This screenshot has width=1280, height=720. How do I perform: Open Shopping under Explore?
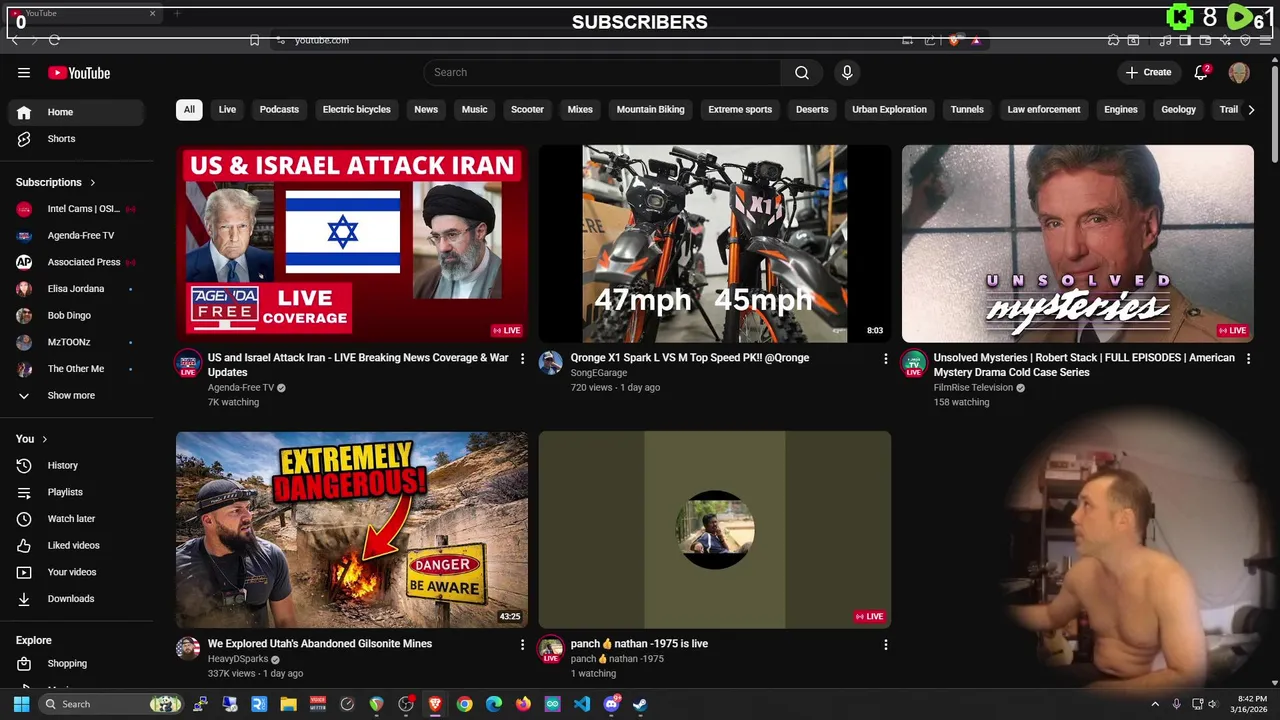[x=78, y=663]
